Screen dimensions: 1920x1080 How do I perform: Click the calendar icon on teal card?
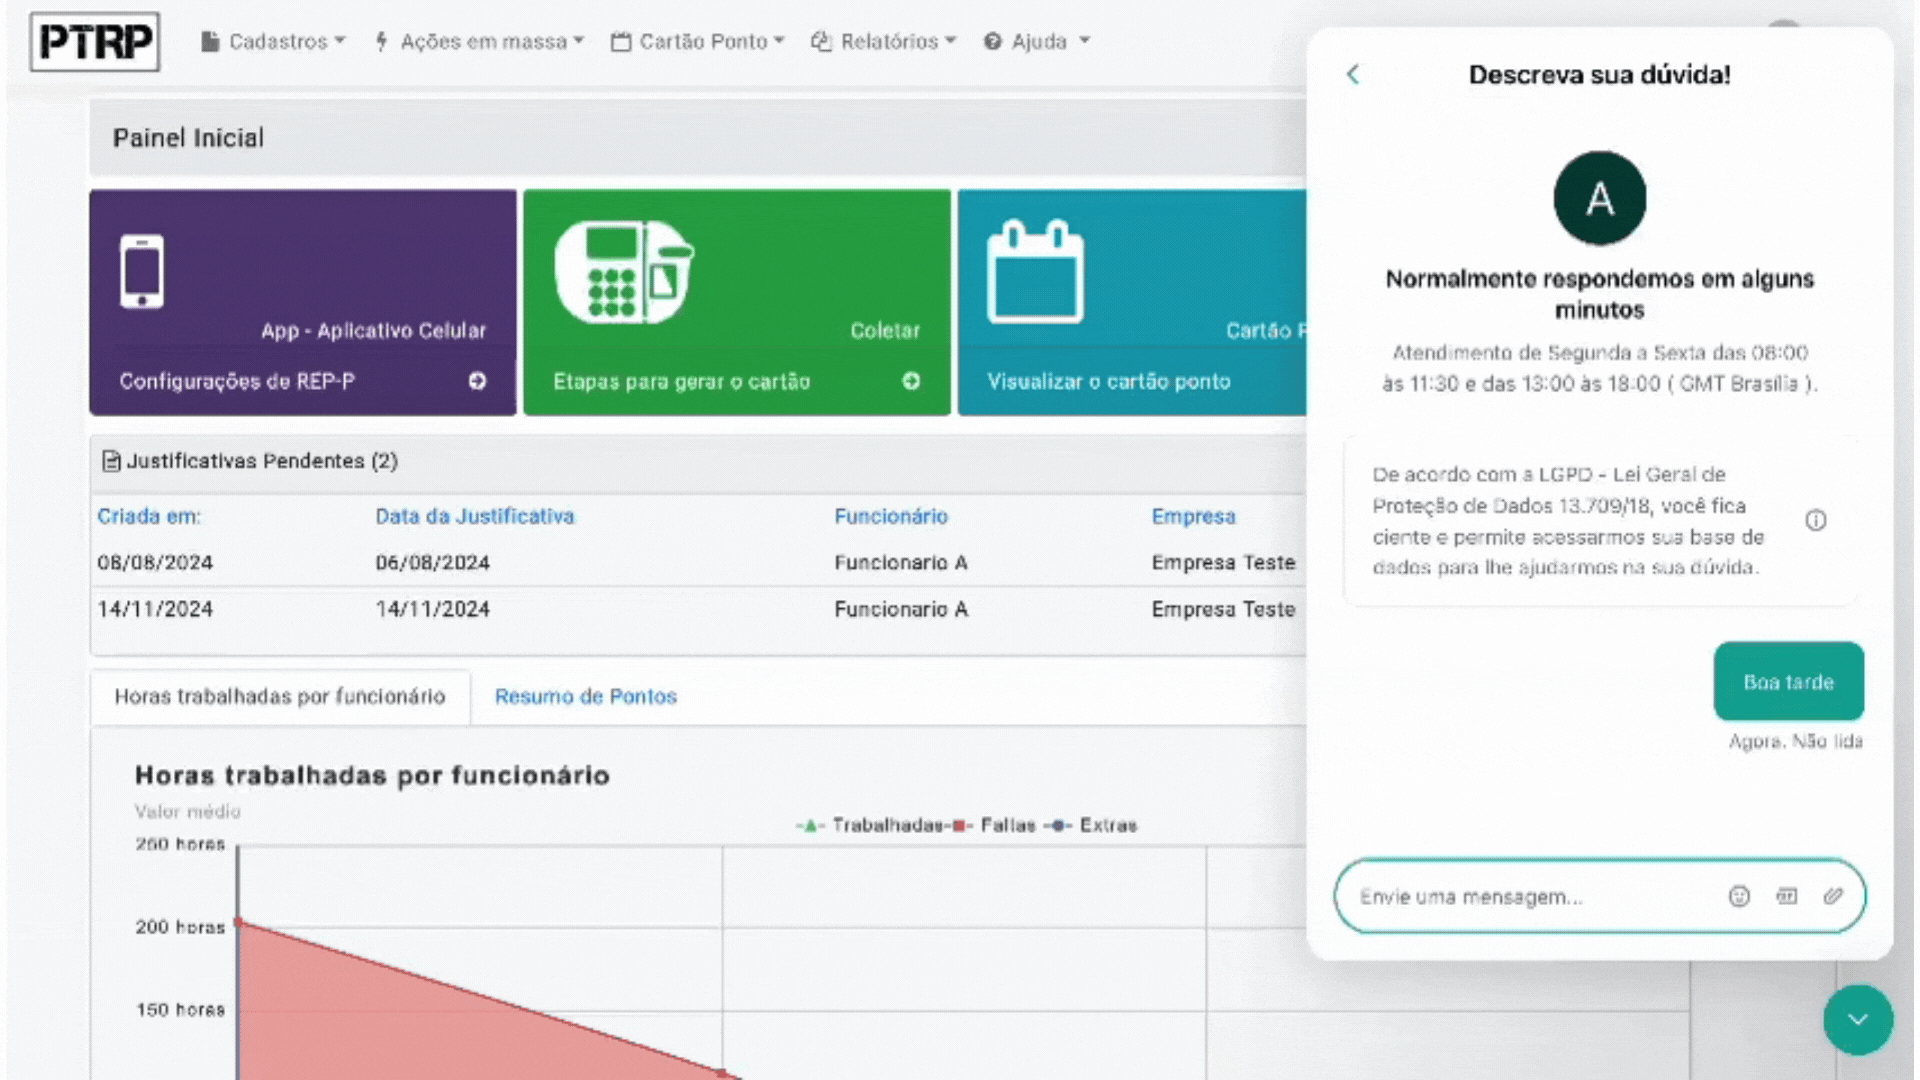[x=1035, y=272]
